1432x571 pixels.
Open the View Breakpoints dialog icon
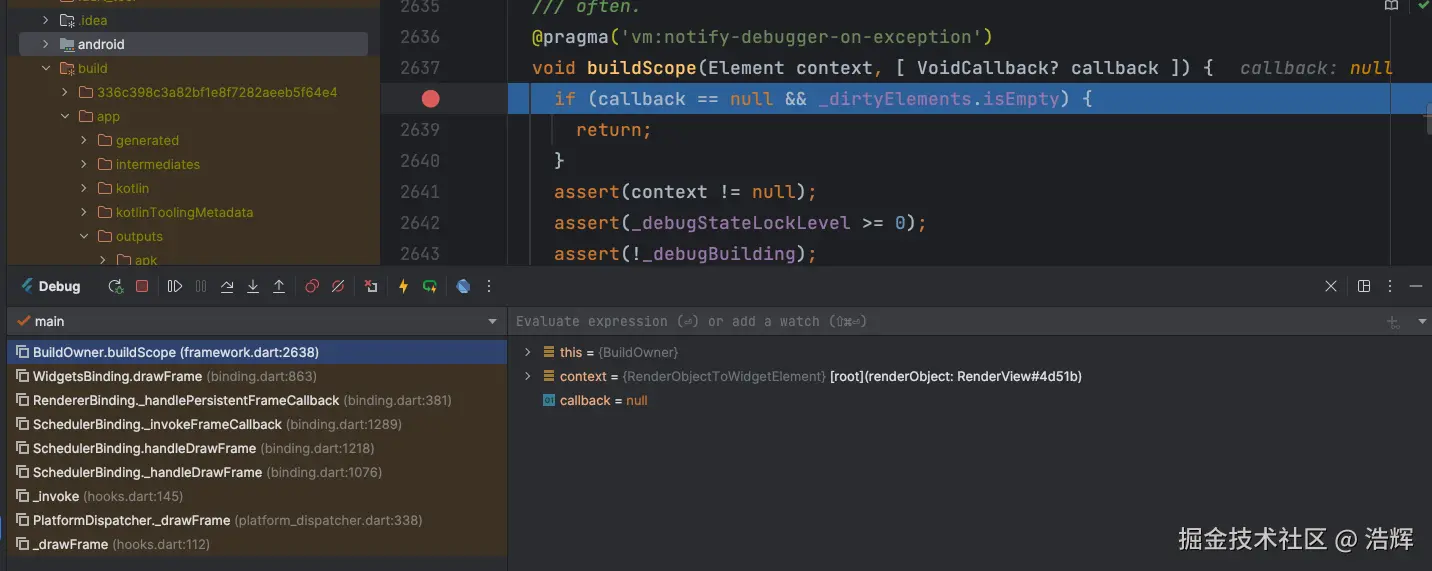[312, 286]
